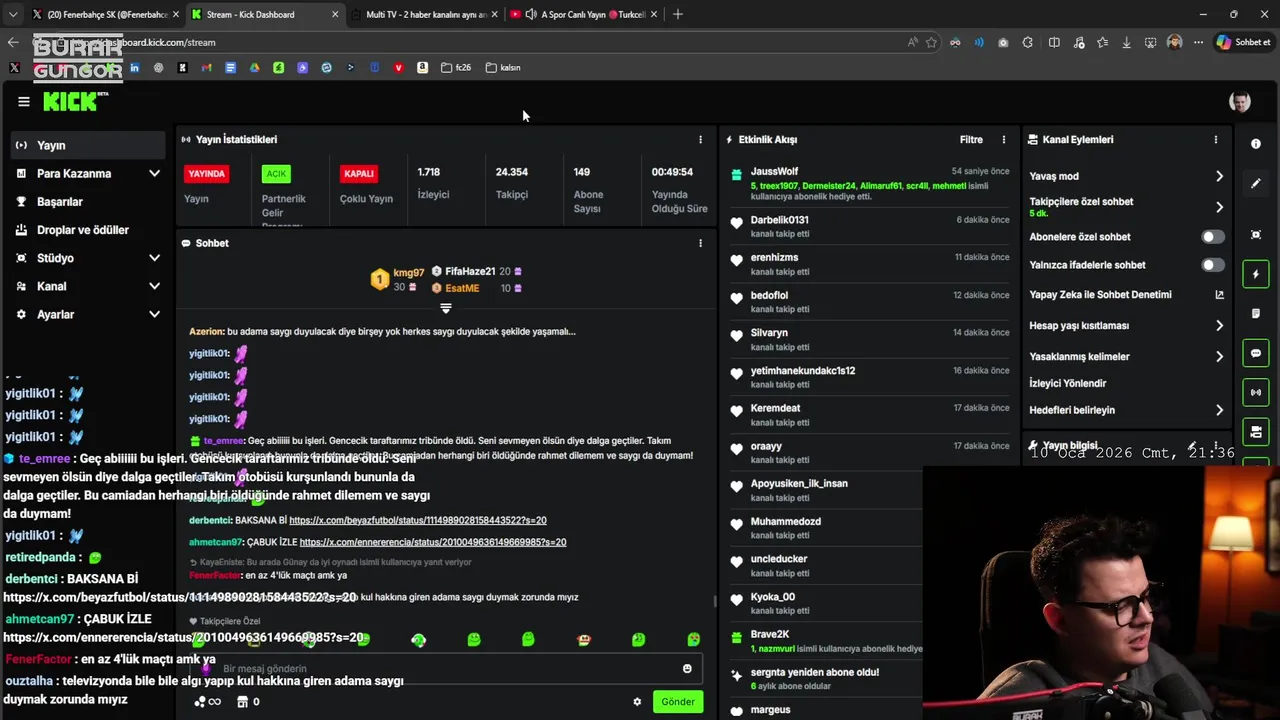Switch to A Spor Canlı Yayın tab
This screenshot has width=1280, height=720.
584,14
